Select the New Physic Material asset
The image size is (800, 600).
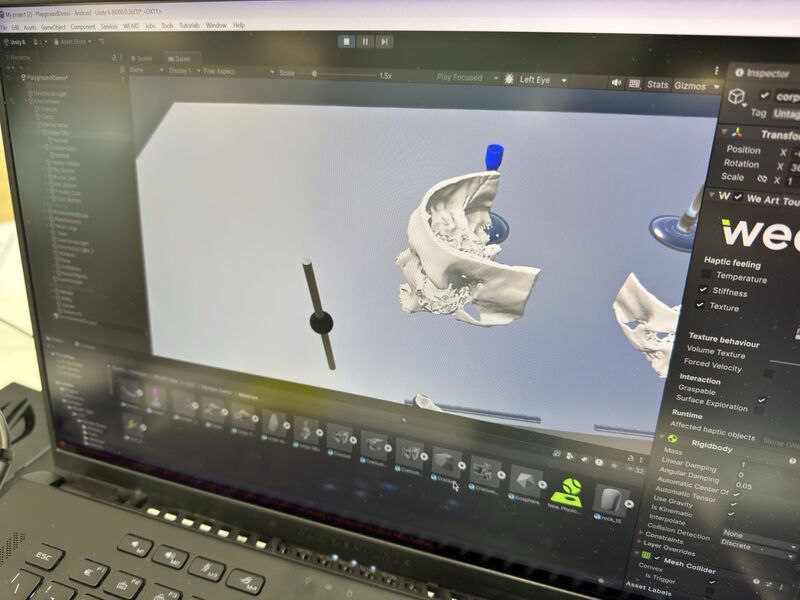[x=567, y=489]
